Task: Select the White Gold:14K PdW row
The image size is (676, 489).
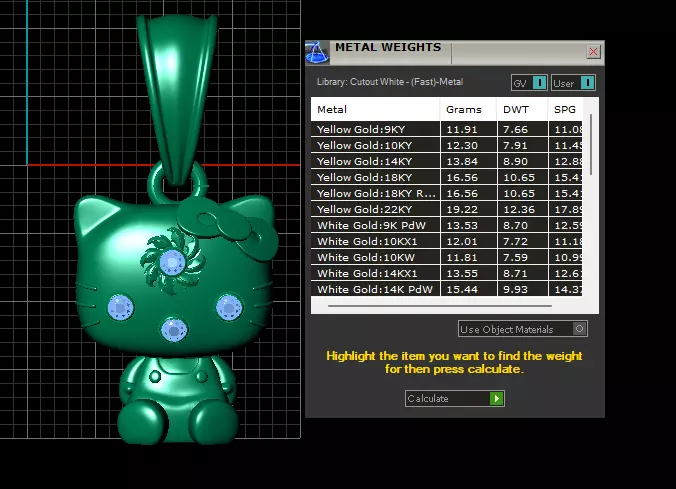Action: tap(447, 289)
